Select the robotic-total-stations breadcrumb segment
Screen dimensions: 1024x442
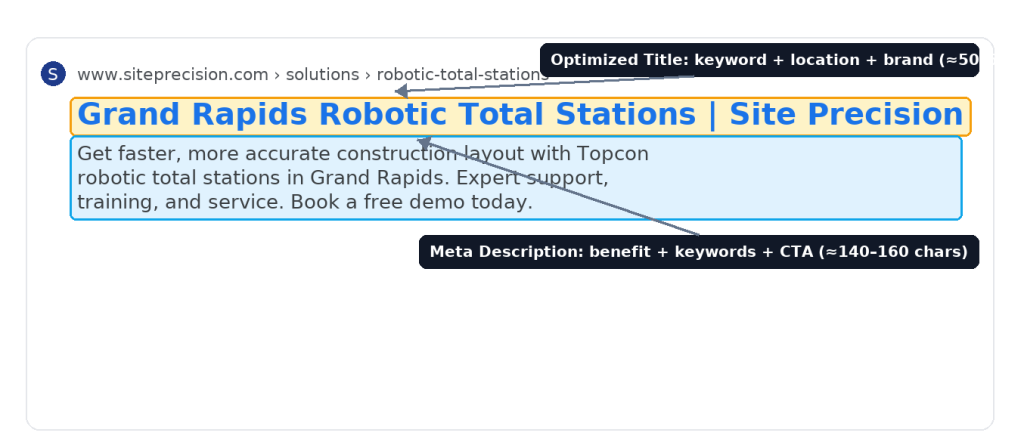tap(458, 75)
